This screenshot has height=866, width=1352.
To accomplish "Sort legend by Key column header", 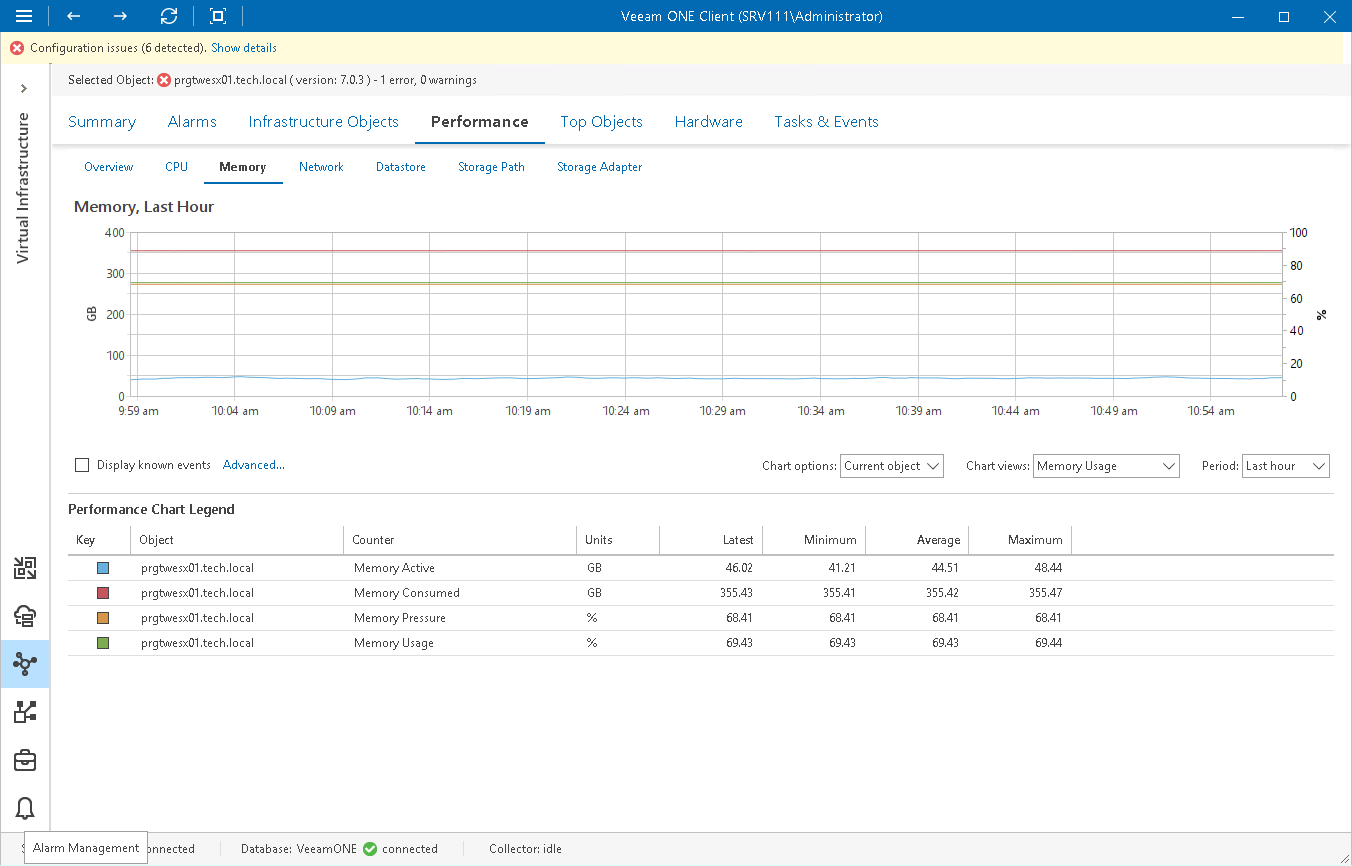I will [x=99, y=540].
